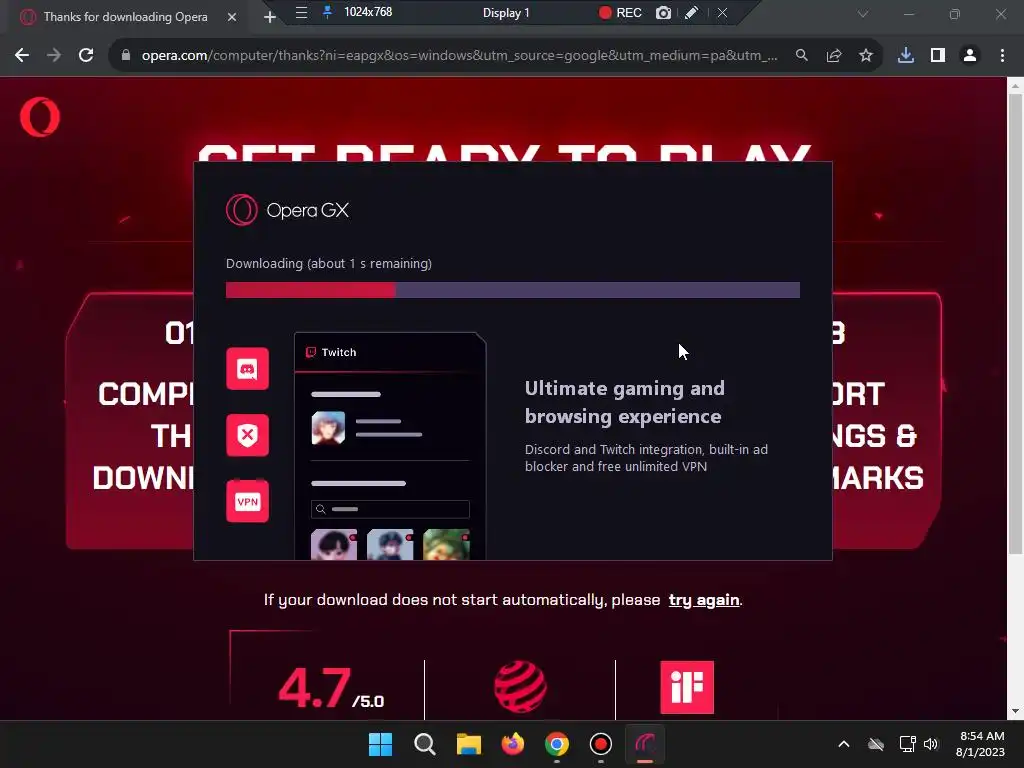The image size is (1024, 768).
Task: Open the zoom magnifier in the address bar
Action: click(801, 56)
